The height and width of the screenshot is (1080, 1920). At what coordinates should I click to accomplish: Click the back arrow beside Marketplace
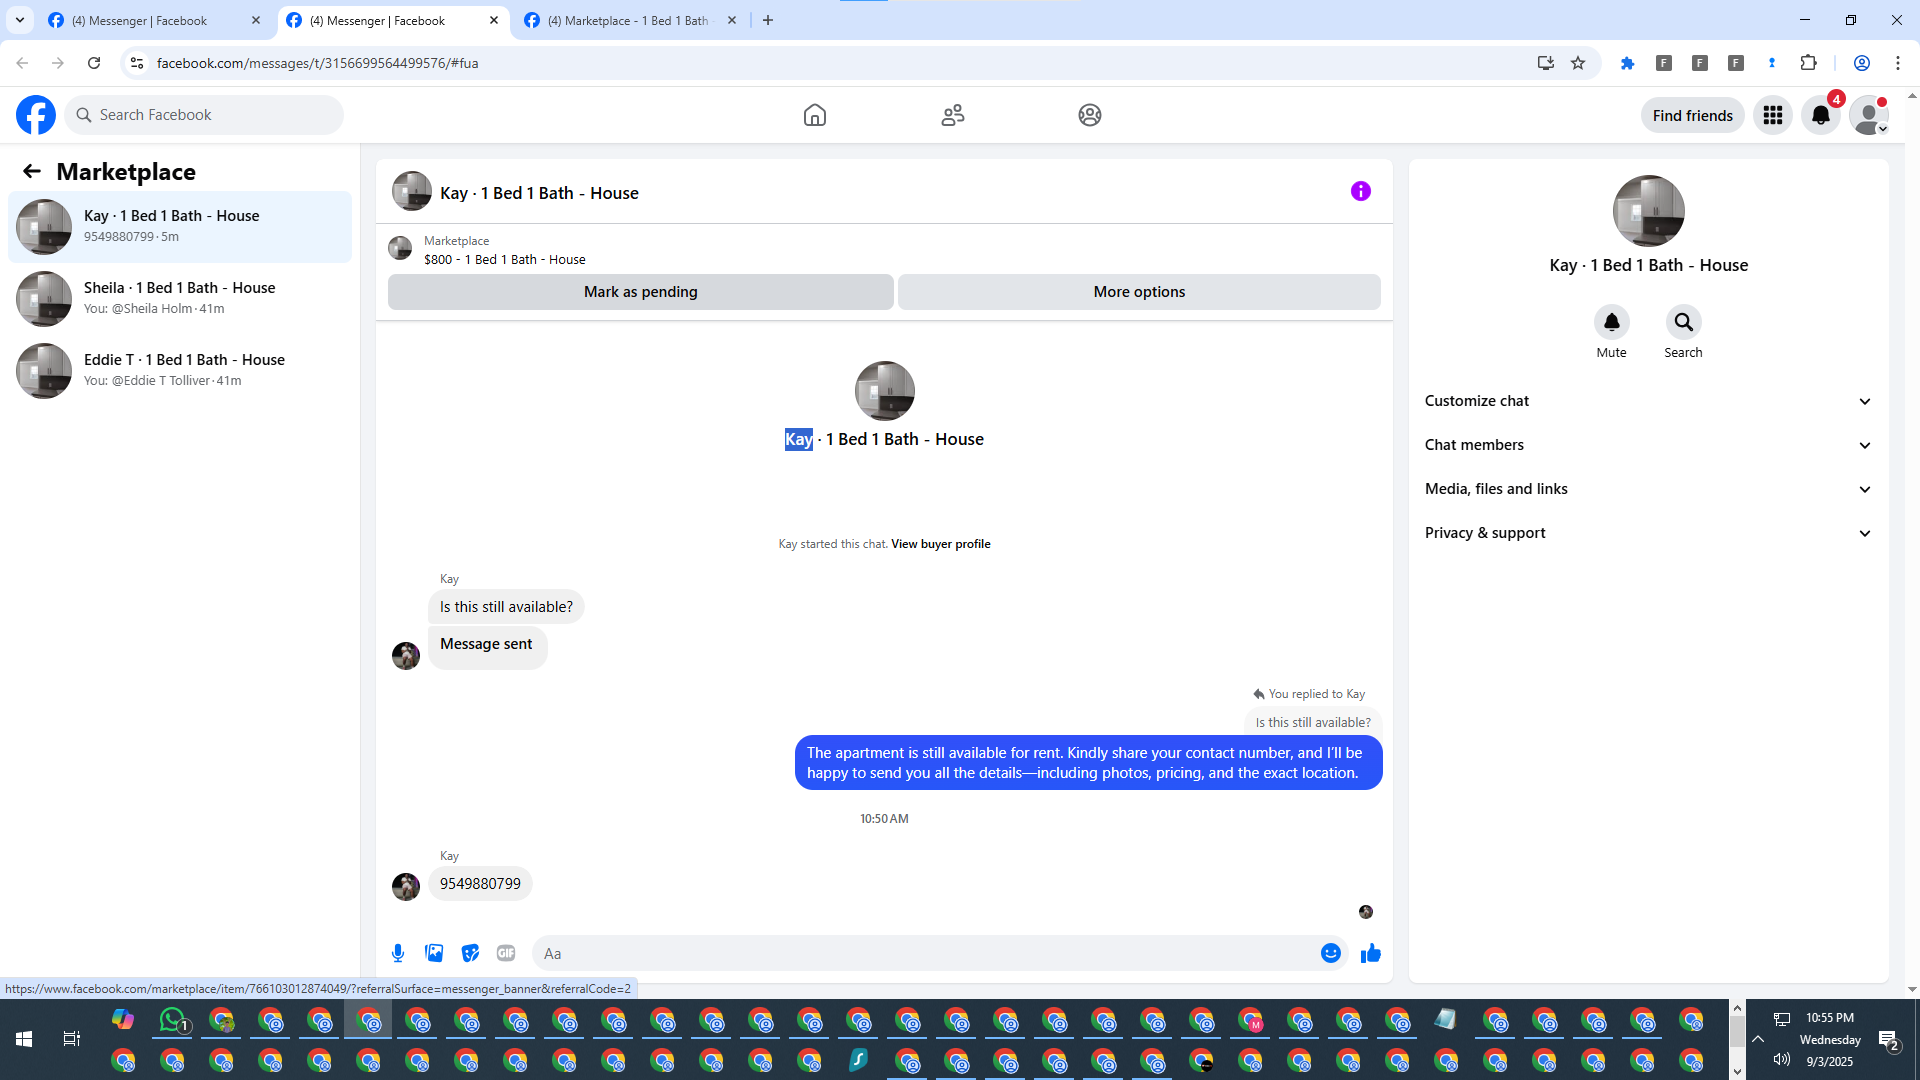tap(32, 171)
